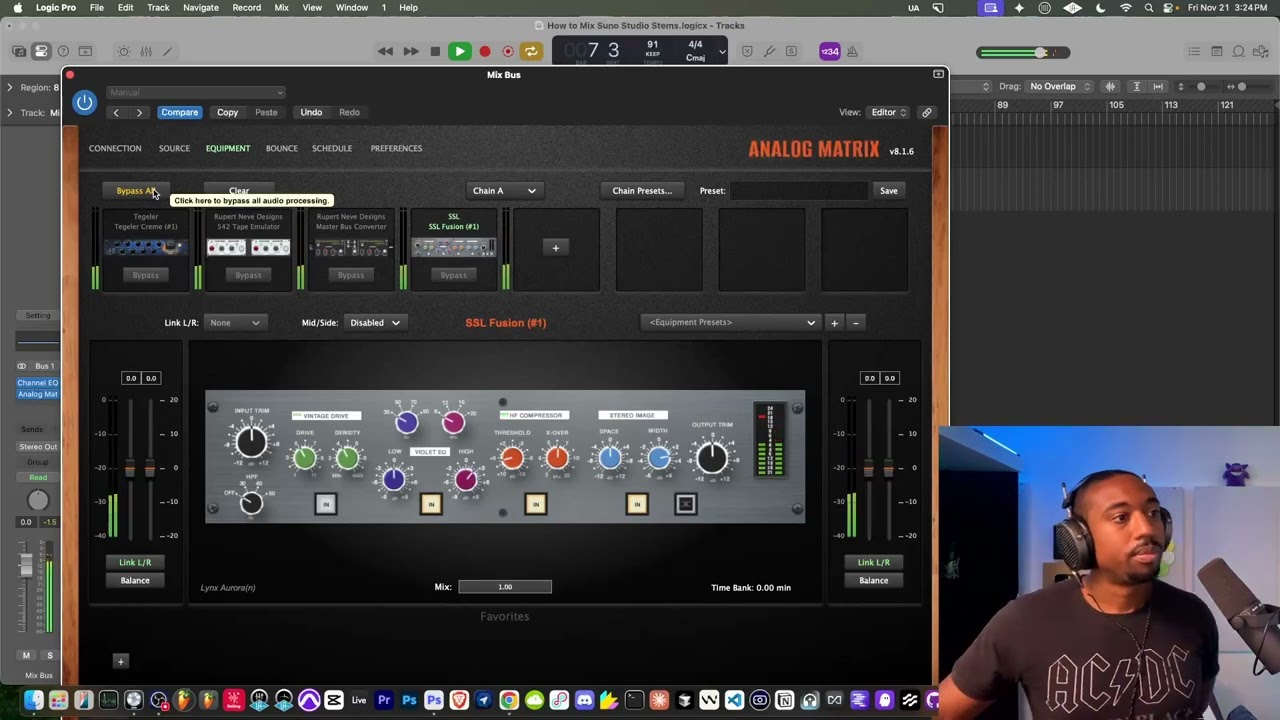Open Quick Help question icon
Viewport: 1280px width, 720px height.
click(x=63, y=51)
